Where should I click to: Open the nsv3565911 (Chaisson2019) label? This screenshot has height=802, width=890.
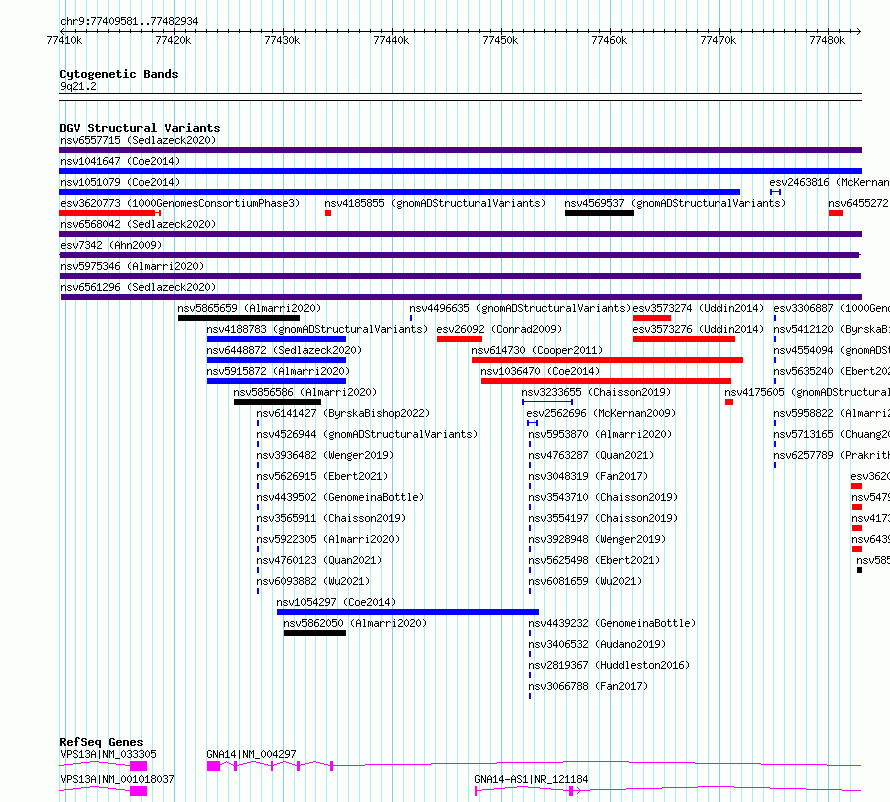tap(331, 519)
